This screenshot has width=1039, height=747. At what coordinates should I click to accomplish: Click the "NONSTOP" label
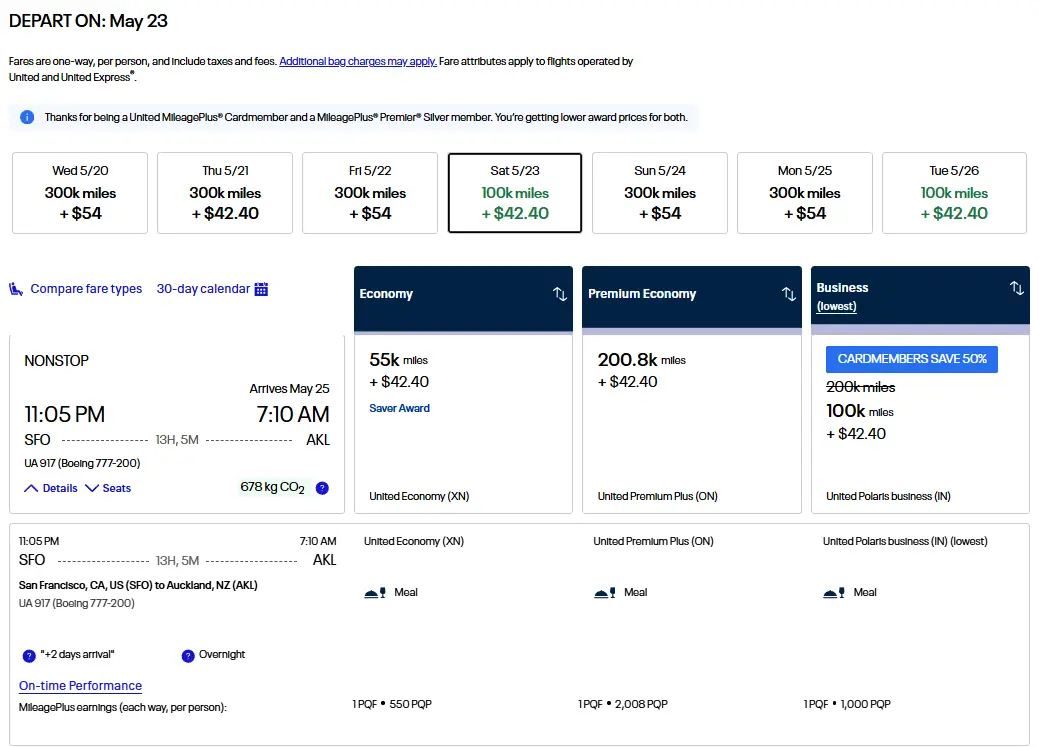pyautogui.click(x=56, y=361)
